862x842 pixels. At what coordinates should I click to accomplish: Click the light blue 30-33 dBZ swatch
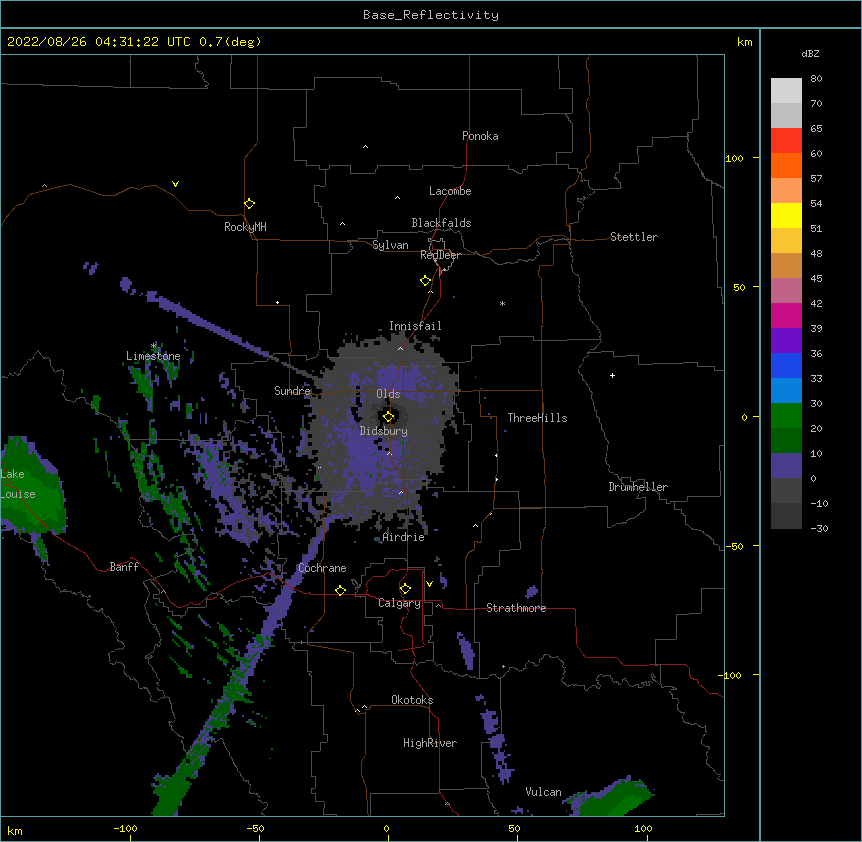point(786,391)
